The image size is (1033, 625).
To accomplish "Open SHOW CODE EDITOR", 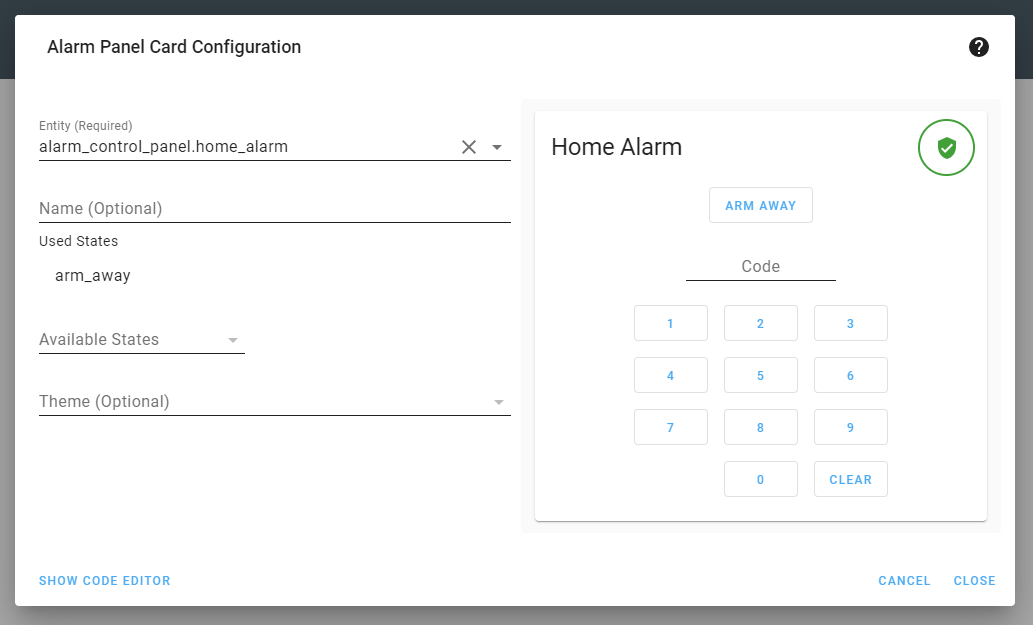I will [104, 580].
